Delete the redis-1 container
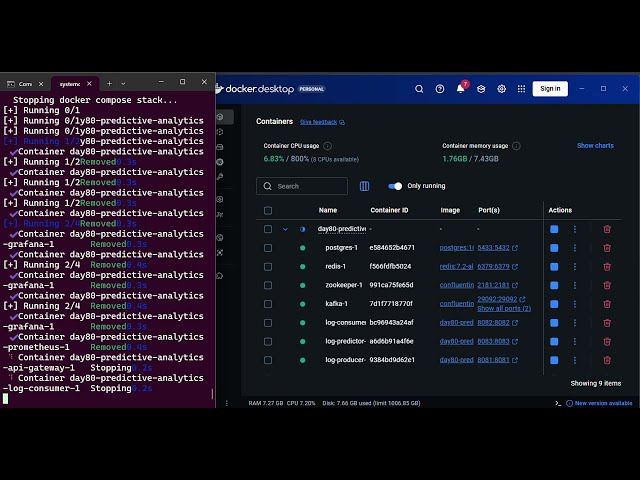The height and width of the screenshot is (480, 640). coord(607,267)
